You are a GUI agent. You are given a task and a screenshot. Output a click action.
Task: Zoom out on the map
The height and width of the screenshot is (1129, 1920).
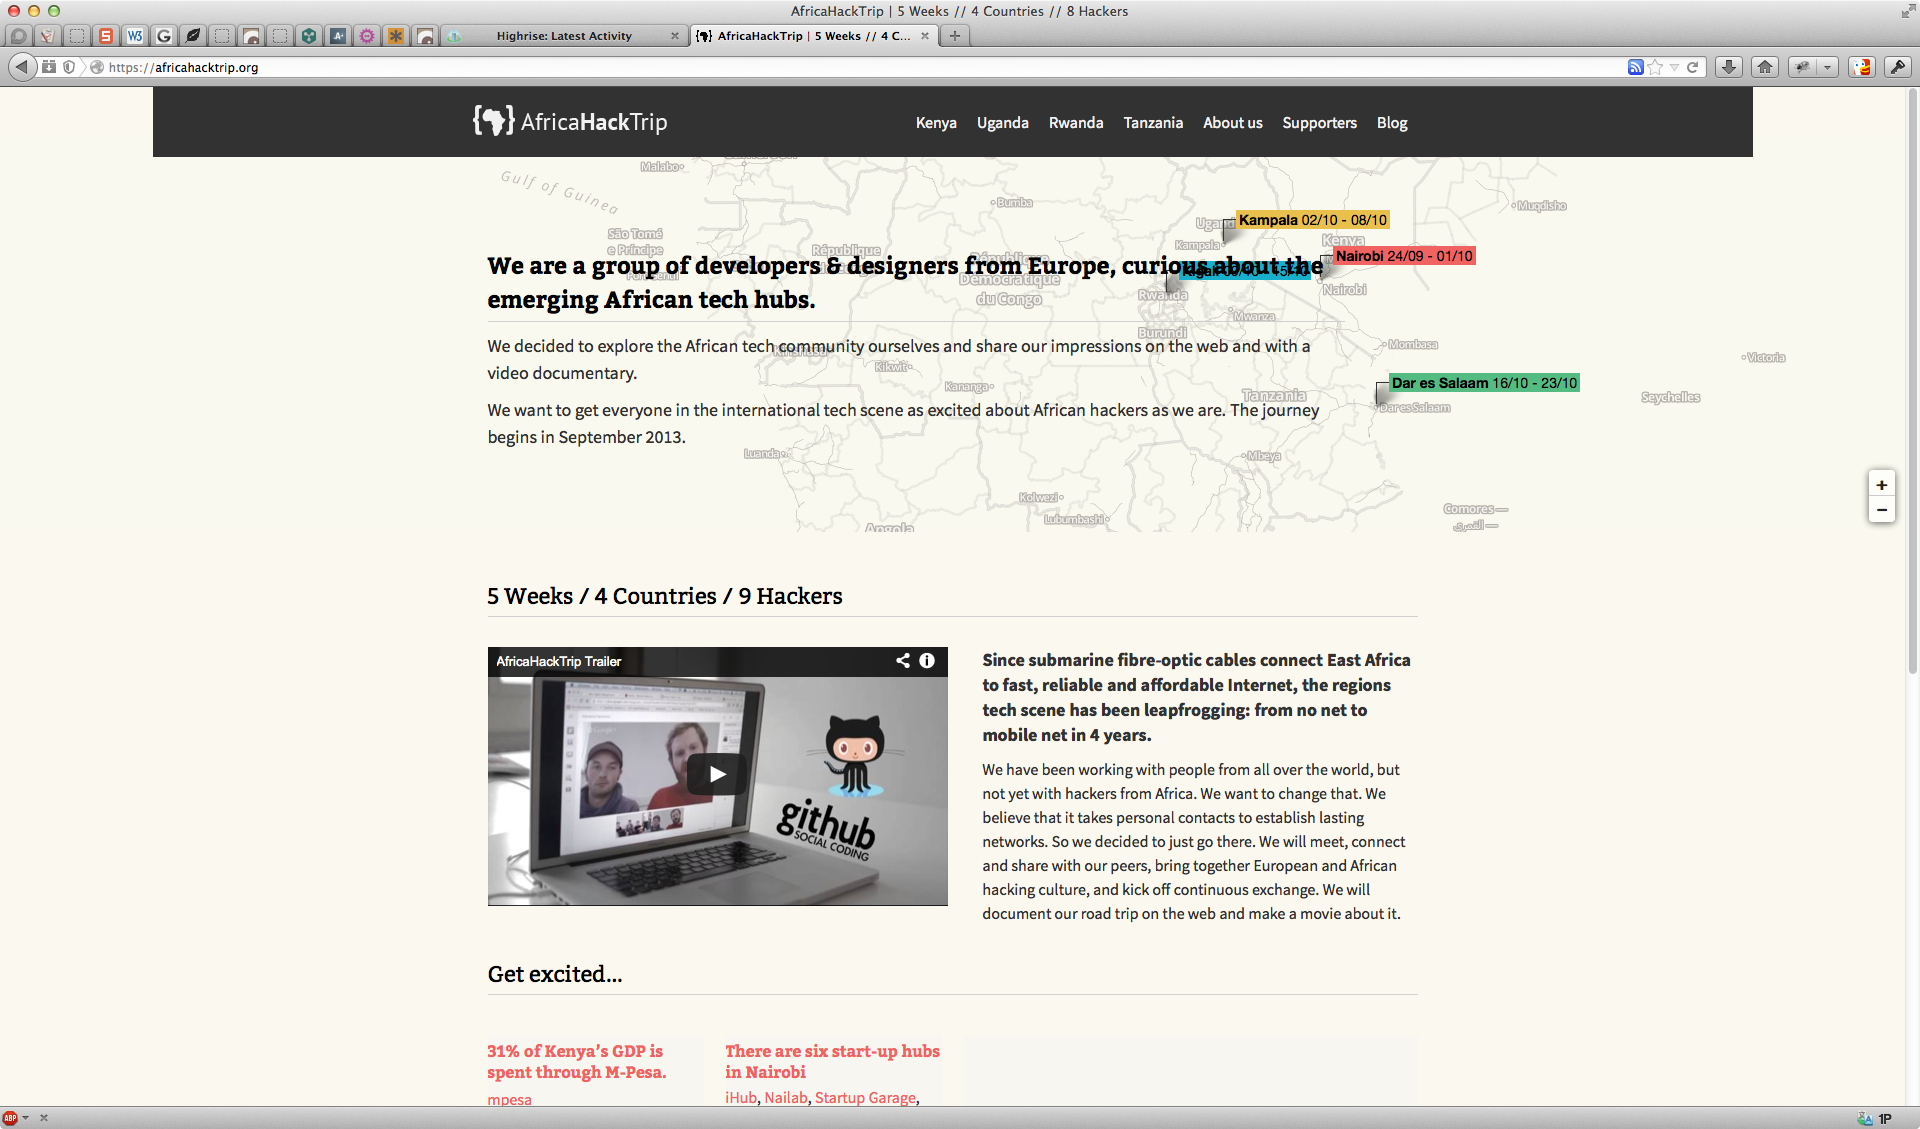point(1881,510)
